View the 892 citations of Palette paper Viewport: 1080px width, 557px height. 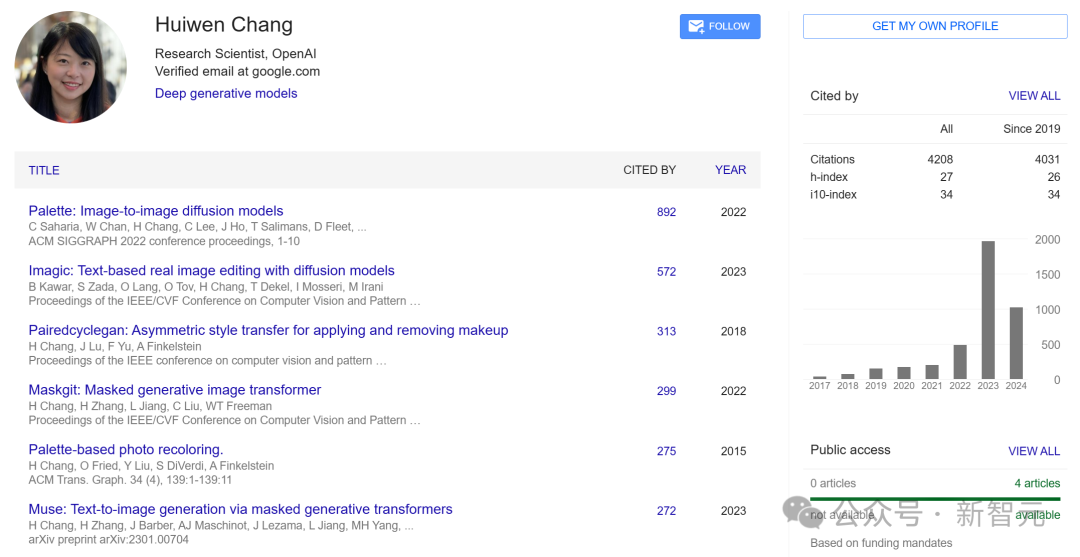point(666,212)
